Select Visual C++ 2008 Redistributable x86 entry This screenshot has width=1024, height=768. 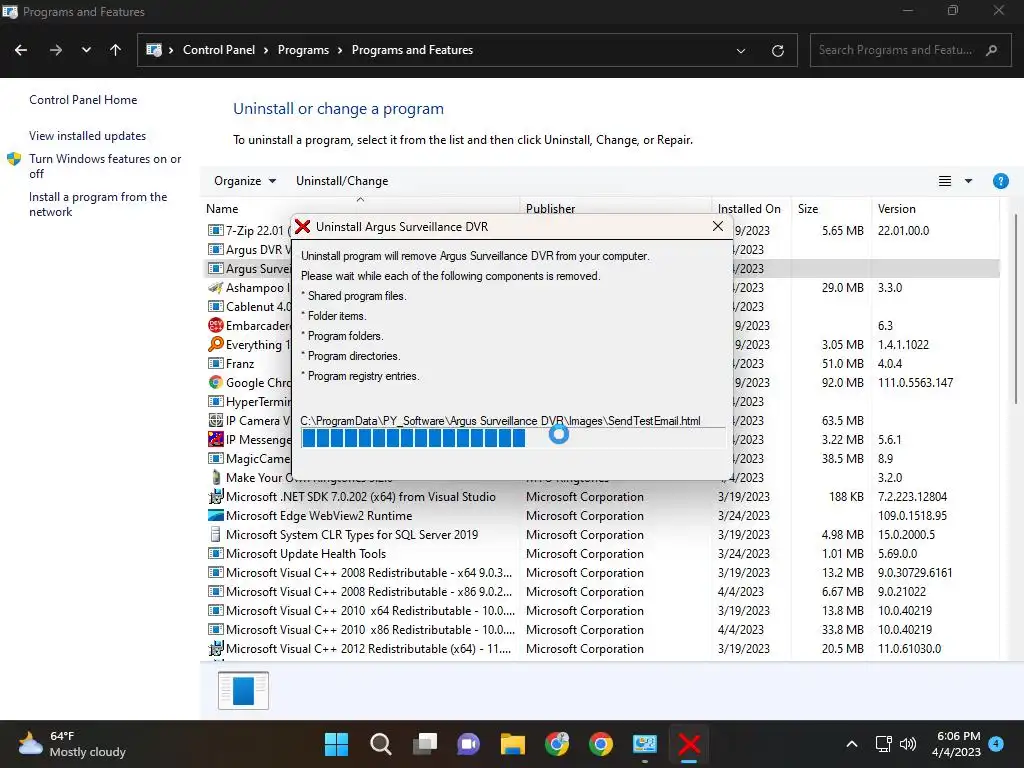[x=369, y=592]
